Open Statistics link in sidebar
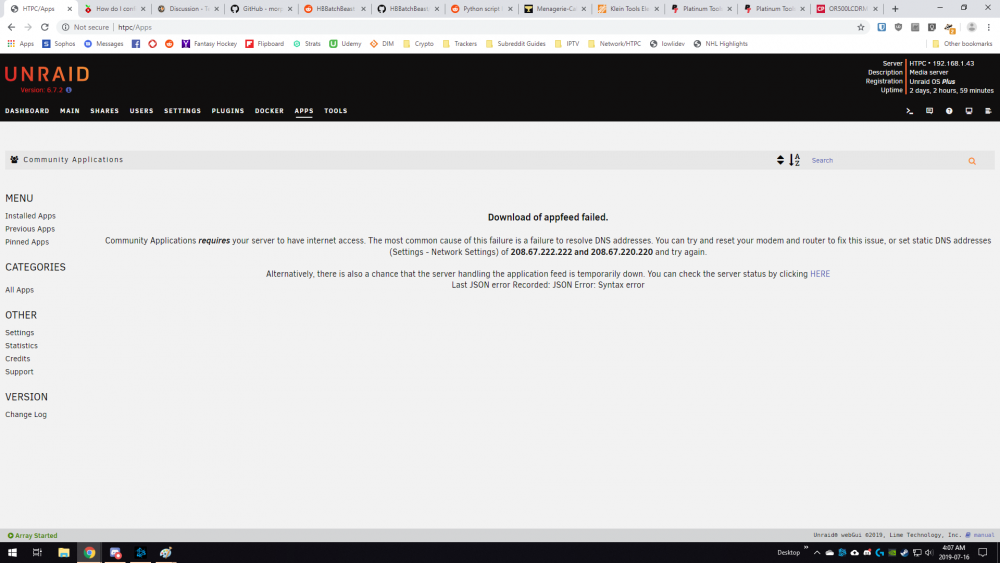 coord(21,346)
